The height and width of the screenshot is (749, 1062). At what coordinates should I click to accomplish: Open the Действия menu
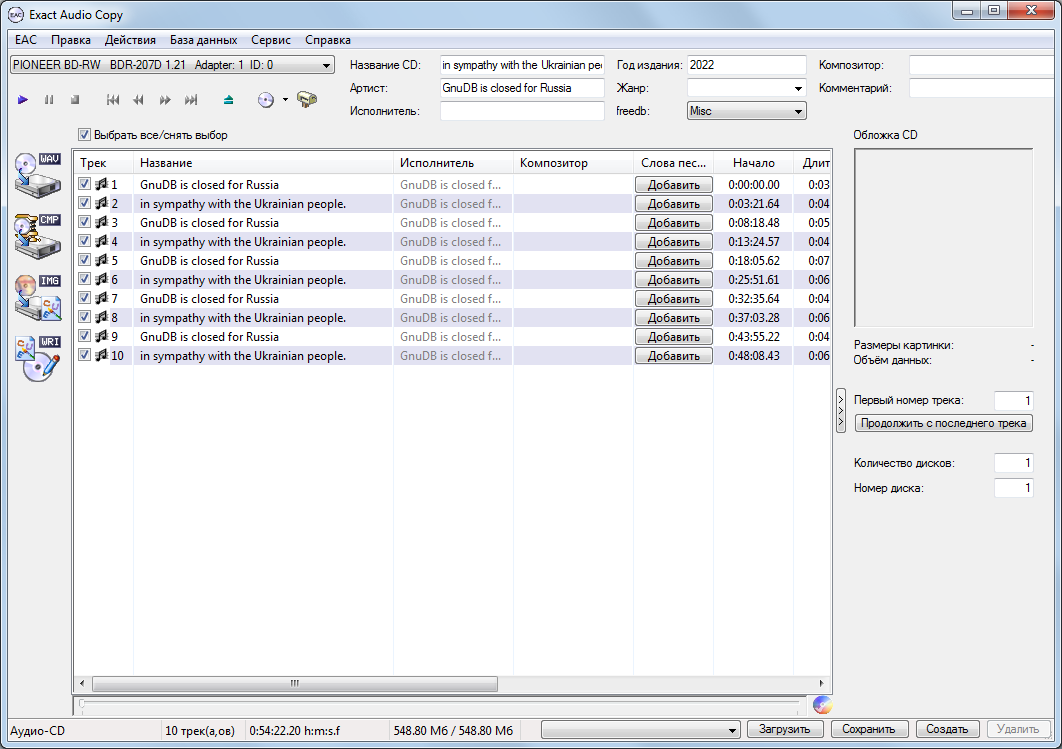pyautogui.click(x=130, y=40)
